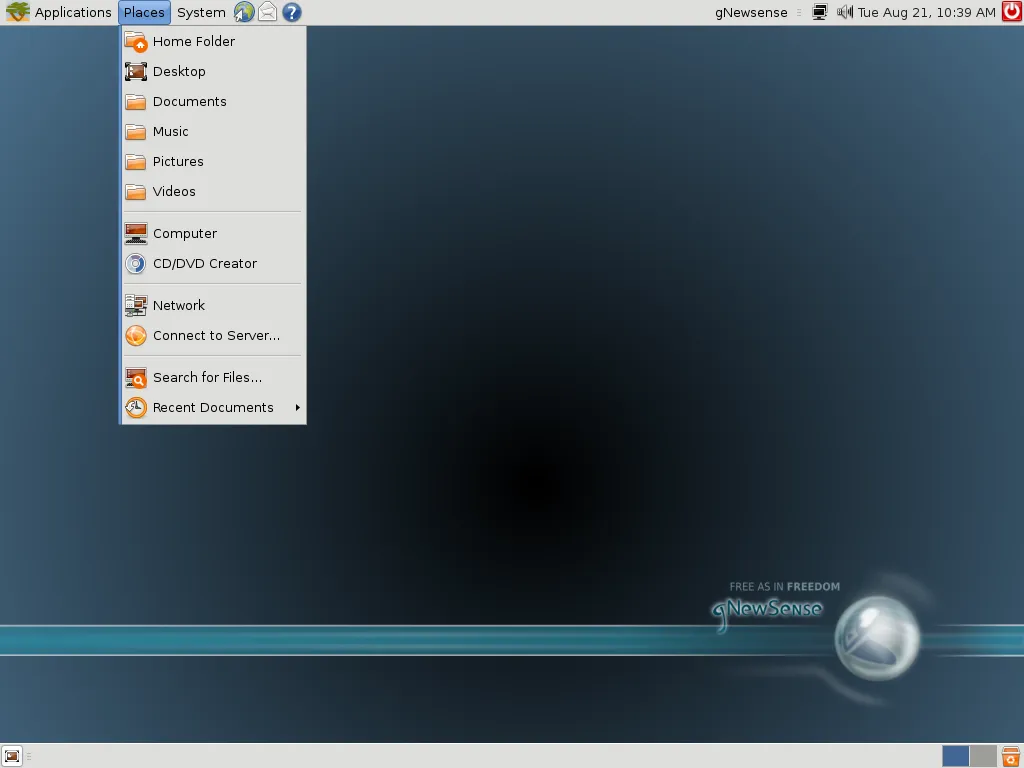Expand the Recent Documents submenu

point(212,407)
